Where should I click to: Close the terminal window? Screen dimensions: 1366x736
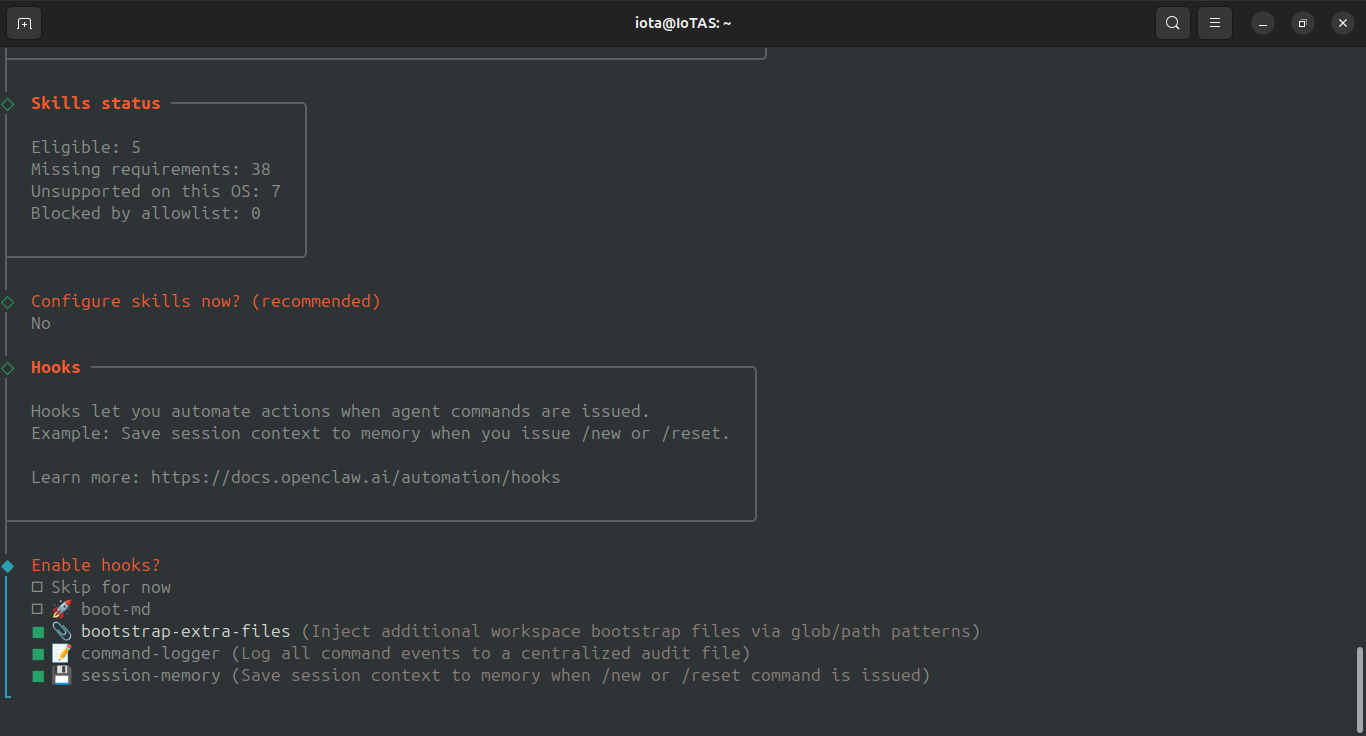tap(1343, 23)
